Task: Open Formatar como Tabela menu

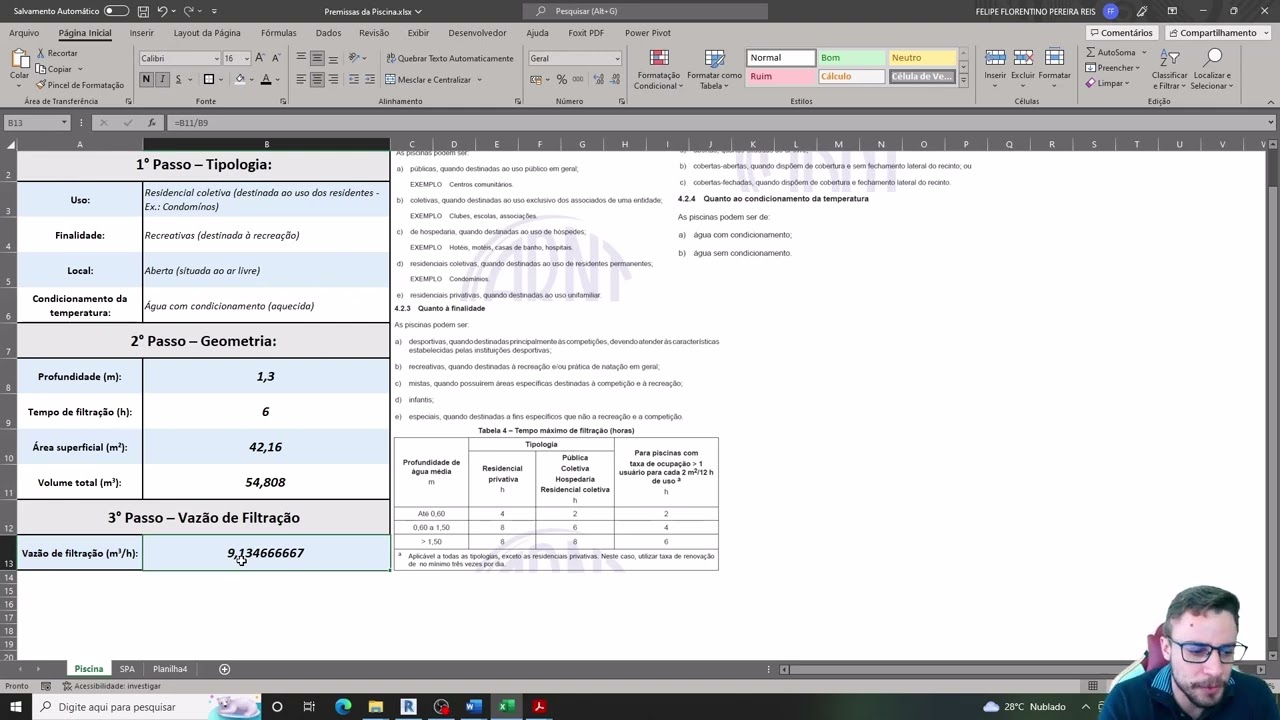Action: [714, 70]
